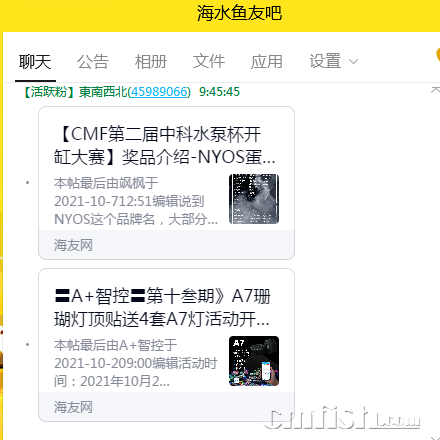Screen dimensions: 440x440
Task: Click the NYOS post thumbnail image
Action: (x=254, y=199)
